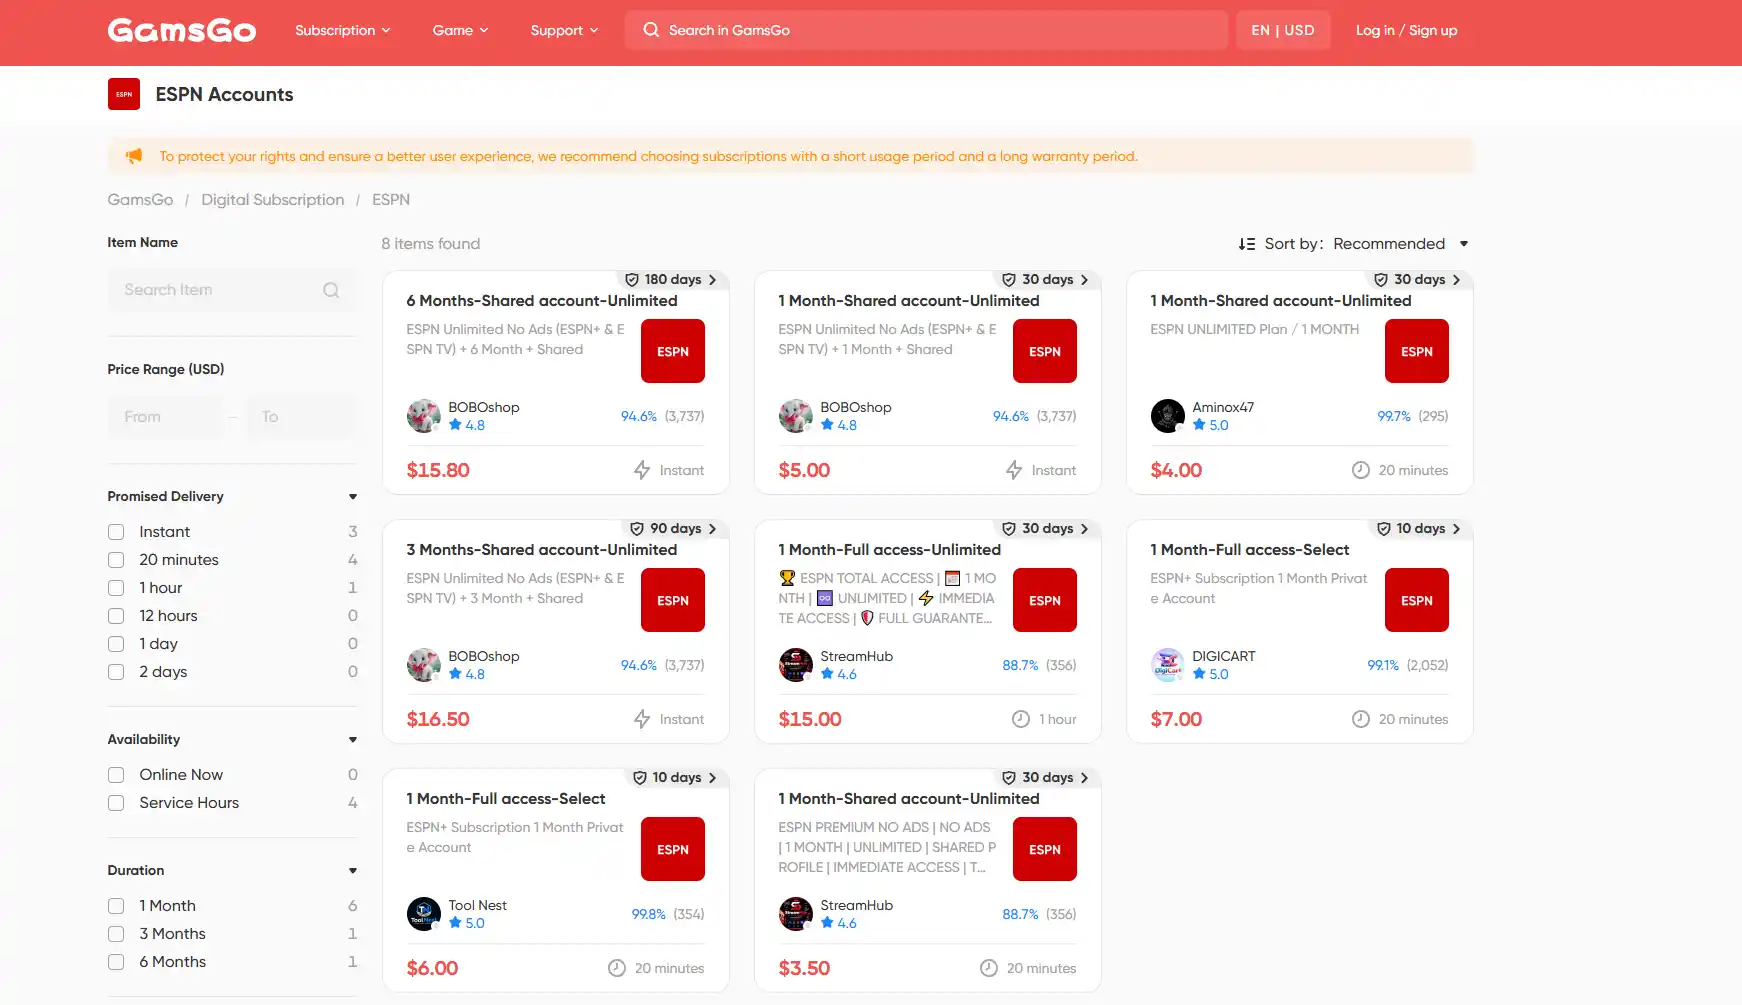Click ESPN logo on Aminox47 card
The height and width of the screenshot is (1005, 1742).
tap(1417, 351)
